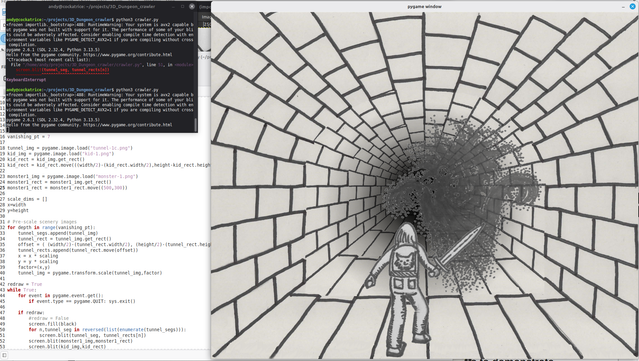Click the 'tunnel_segs.append(tunnel_img)' code line
The height and width of the screenshot is (361, 639).
point(58,233)
